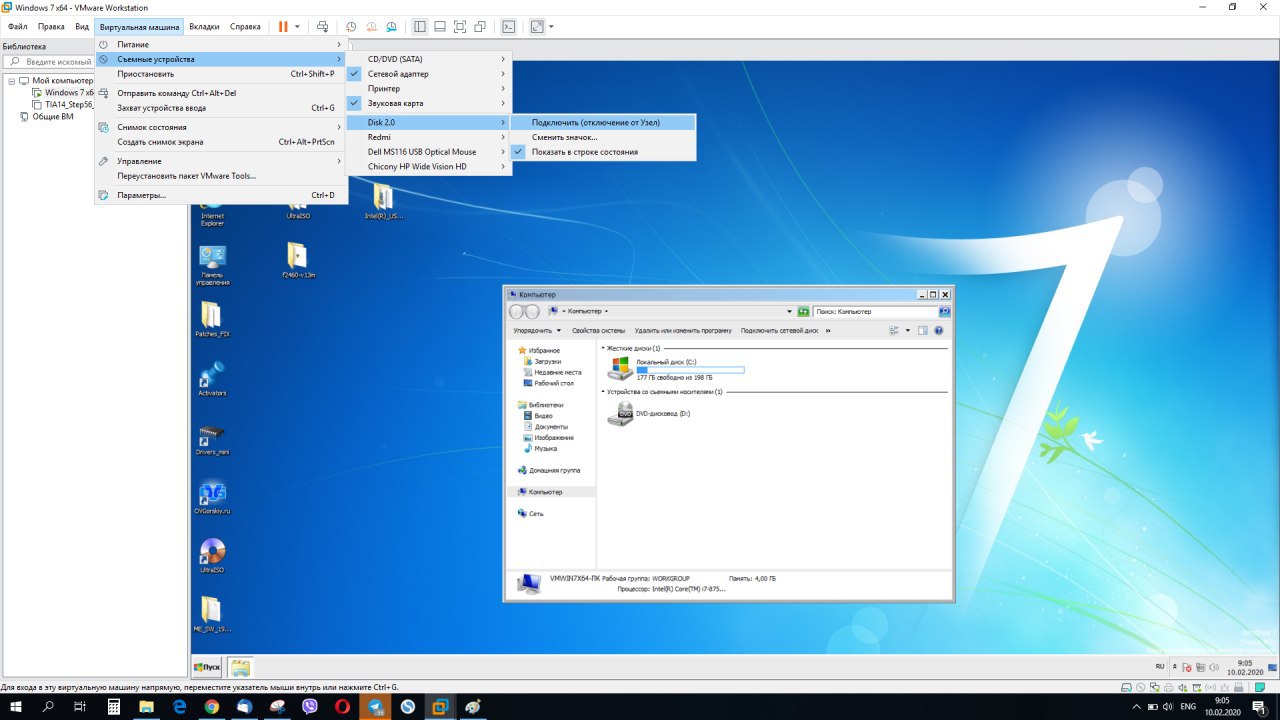Open the console view toolbar icon
The height and width of the screenshot is (720, 1280).
[x=509, y=26]
